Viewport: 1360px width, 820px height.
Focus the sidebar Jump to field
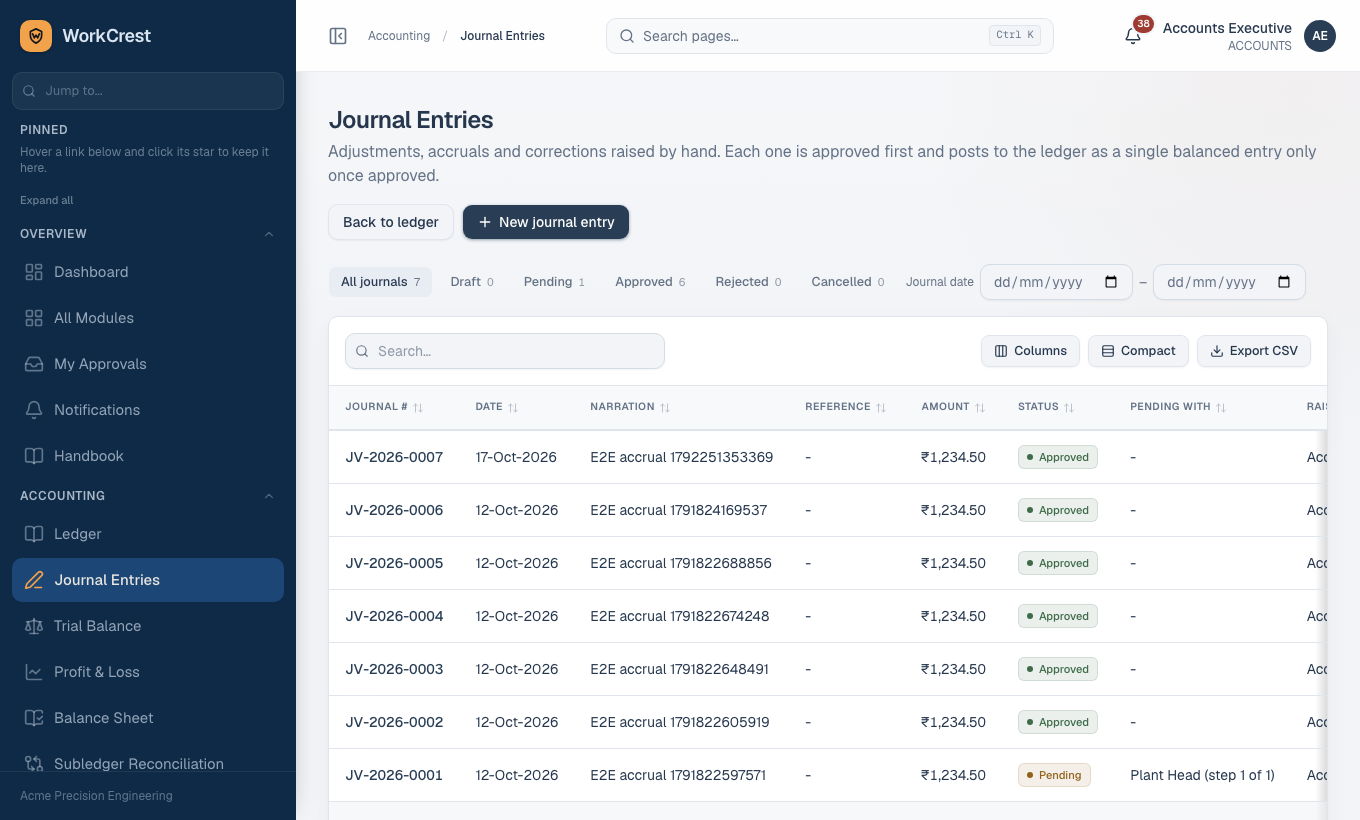148,91
